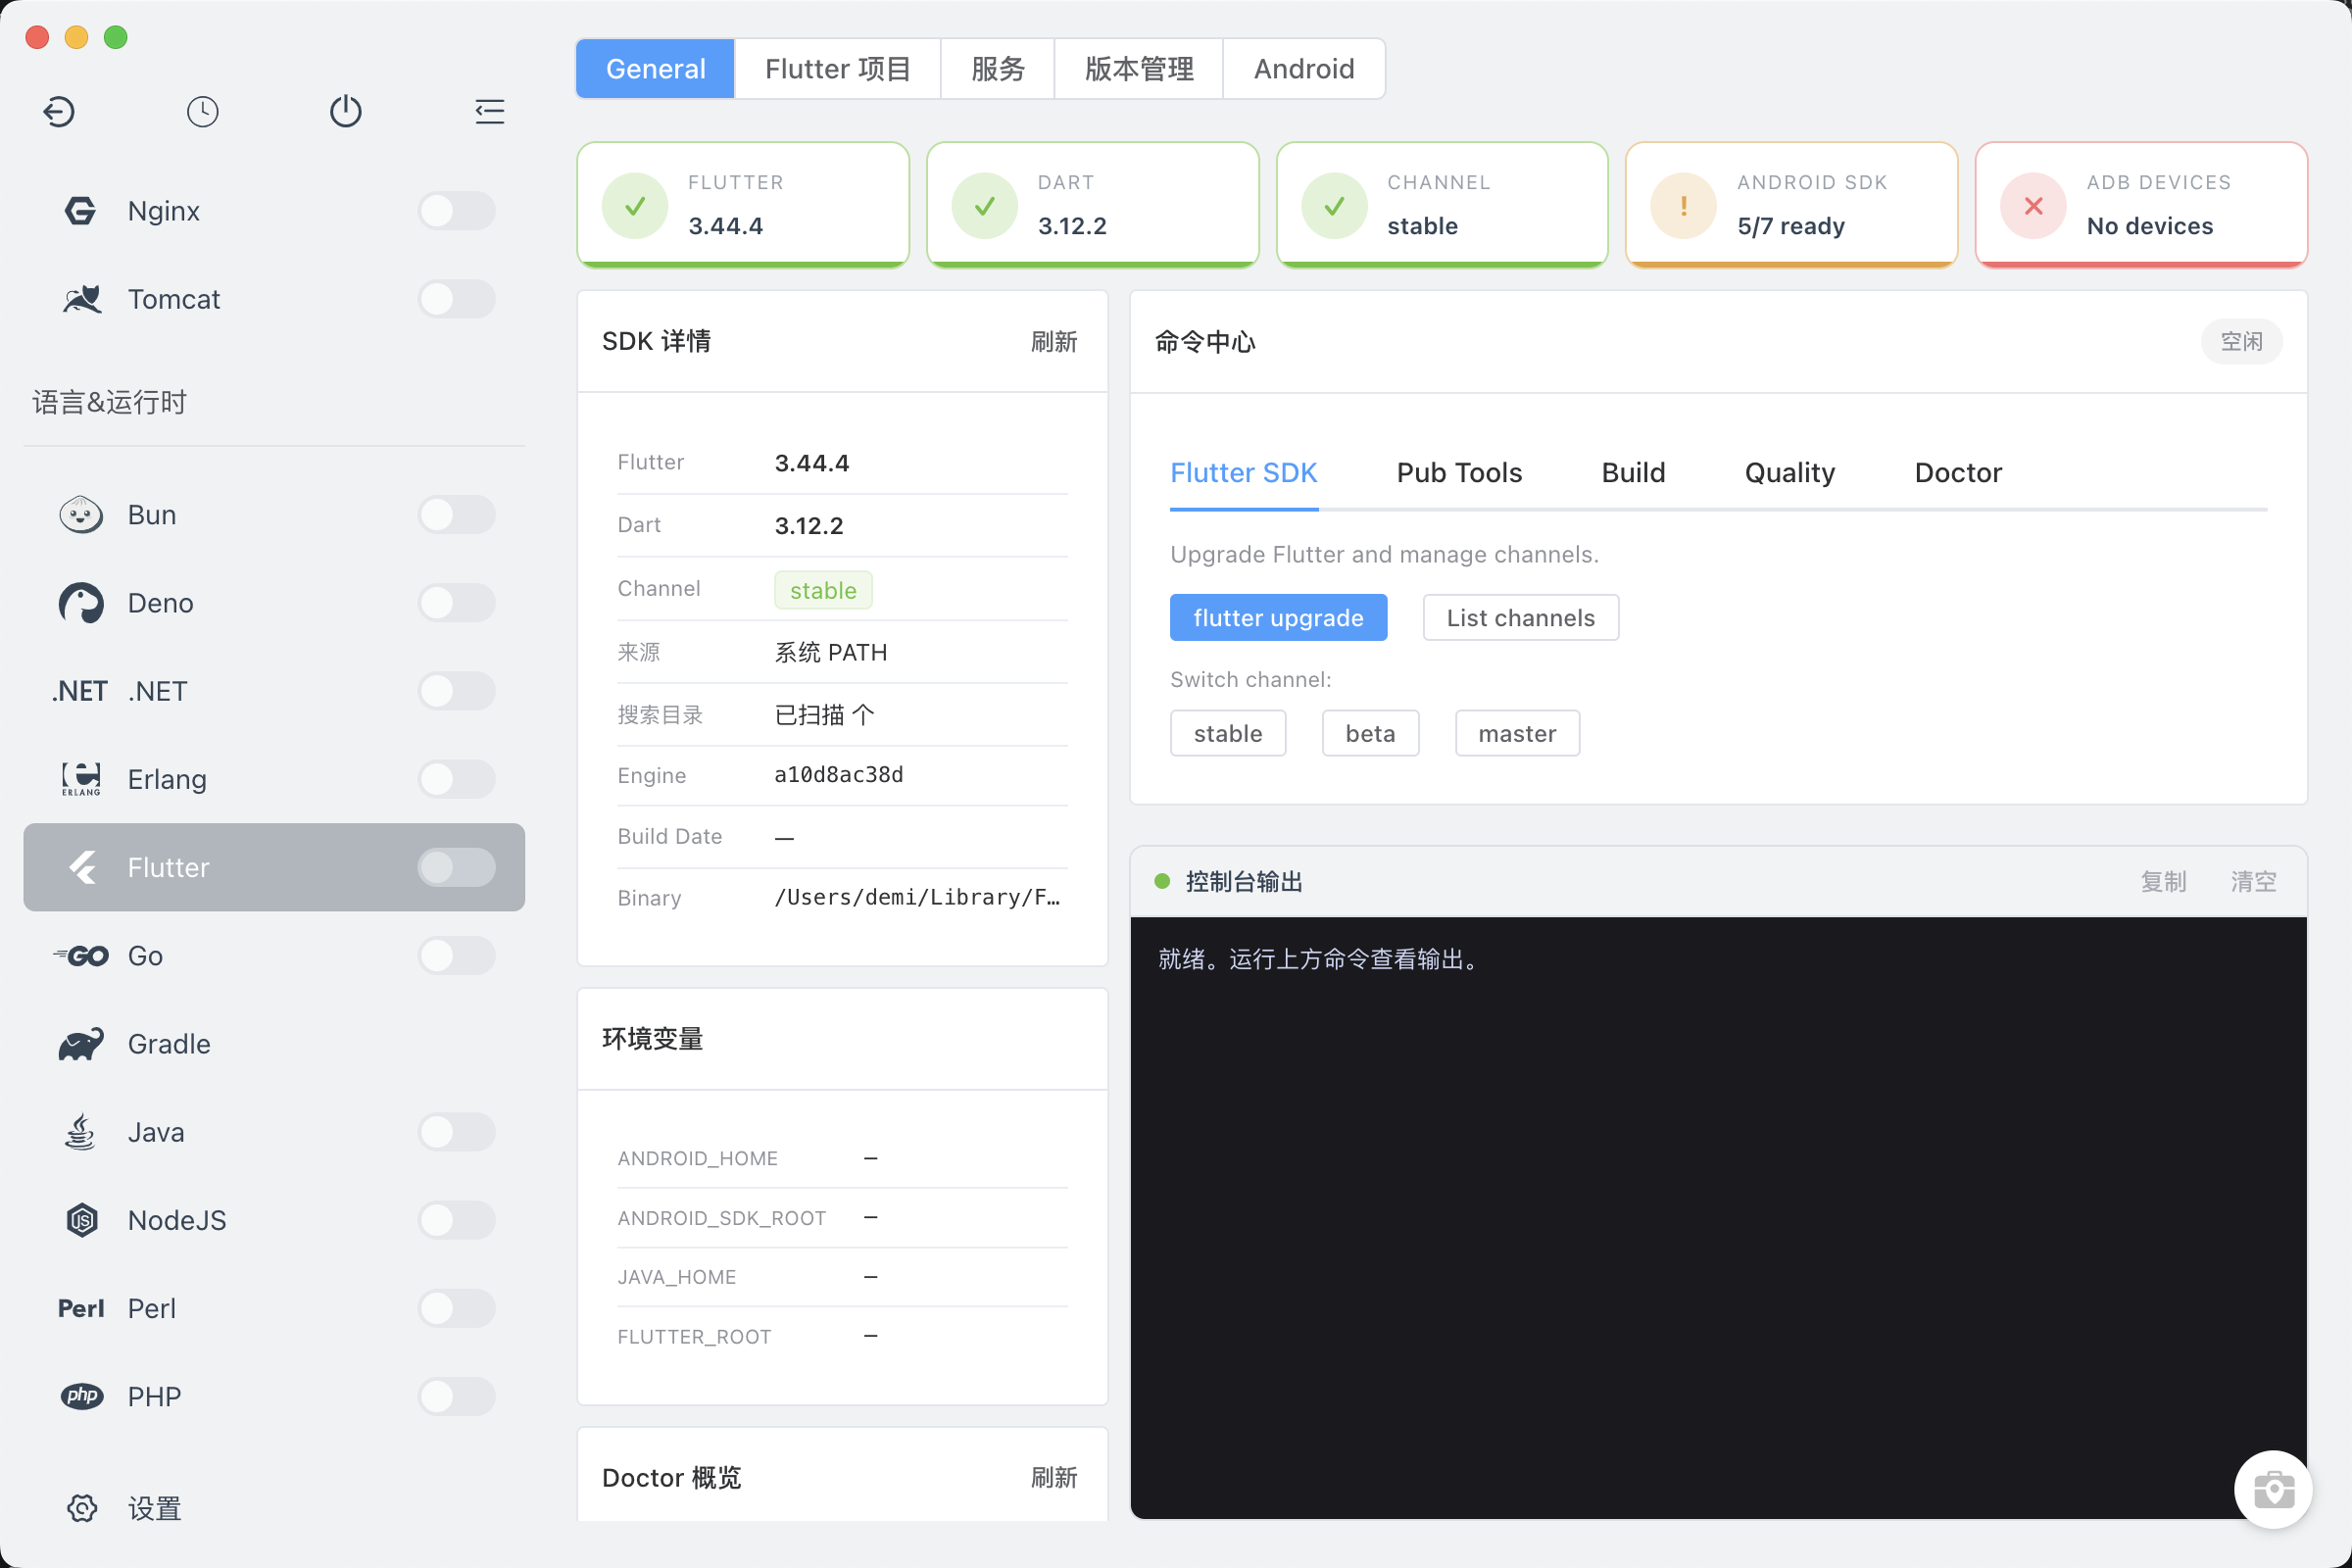Collapse sidebar with the menu-fold icon
The width and height of the screenshot is (2352, 1568).
[490, 111]
